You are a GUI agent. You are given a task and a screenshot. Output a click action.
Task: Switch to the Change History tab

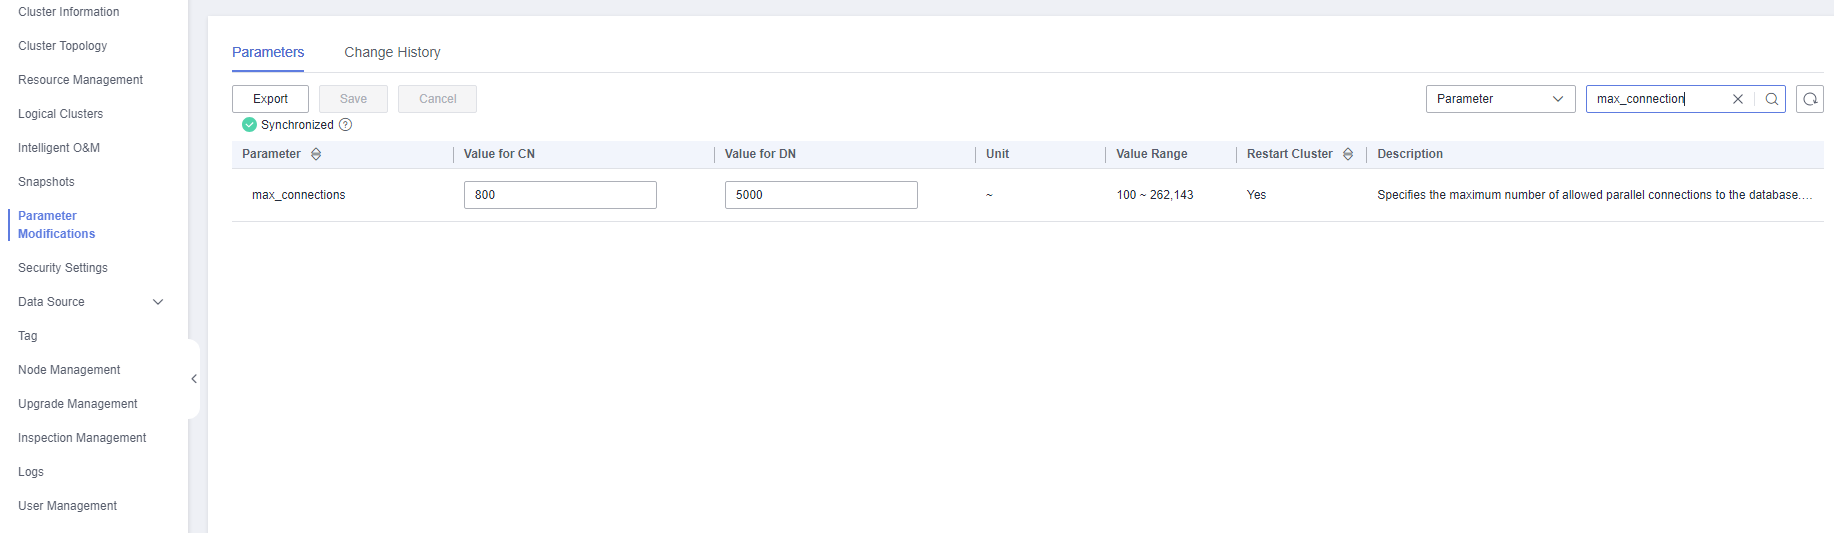tap(392, 52)
